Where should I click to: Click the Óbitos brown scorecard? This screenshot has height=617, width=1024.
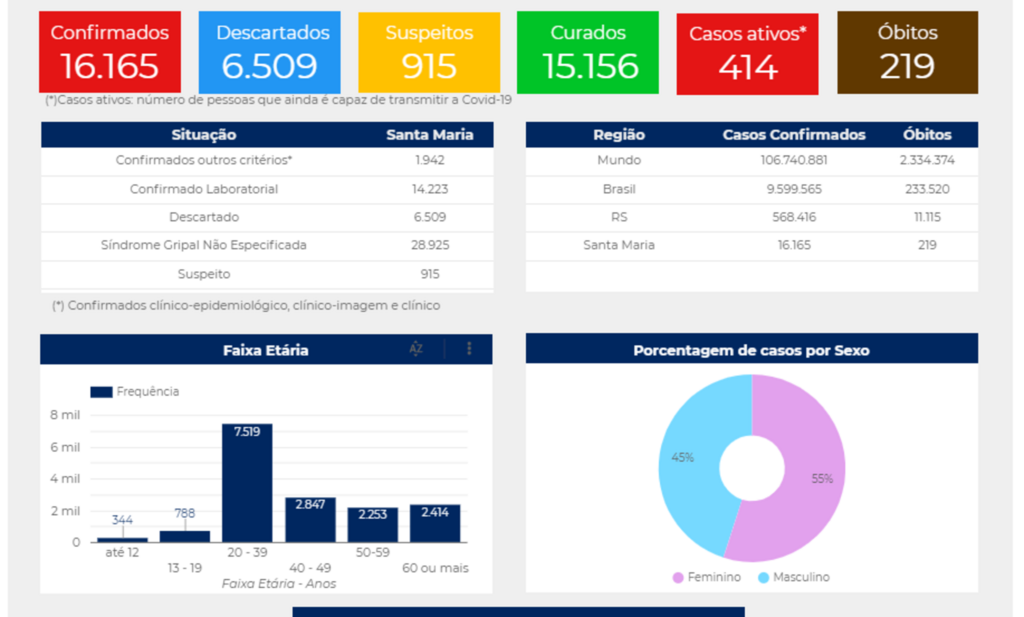907,52
